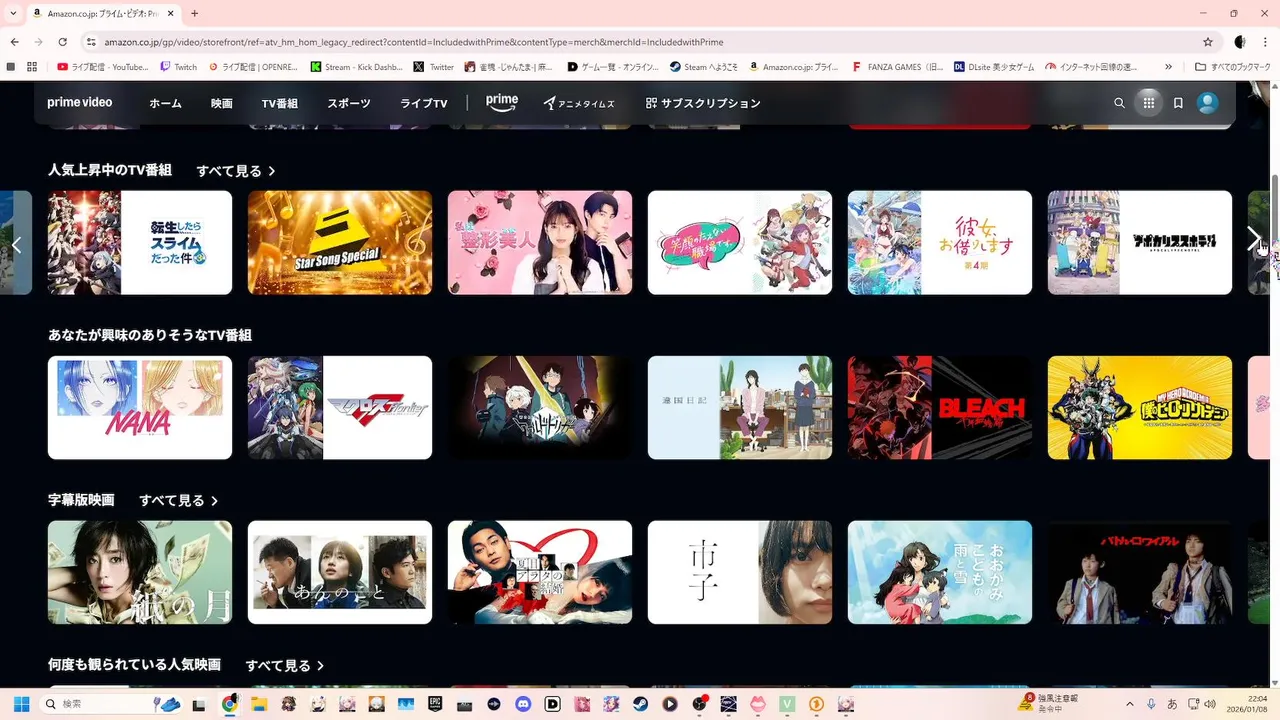Open the ワールドトリガー thumbnail
Screen dimensions: 1280x720
tap(540, 408)
